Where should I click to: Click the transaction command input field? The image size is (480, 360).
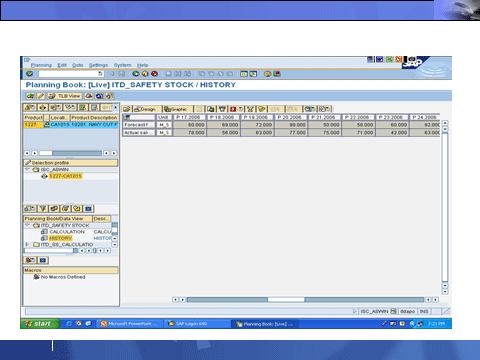click(71, 74)
